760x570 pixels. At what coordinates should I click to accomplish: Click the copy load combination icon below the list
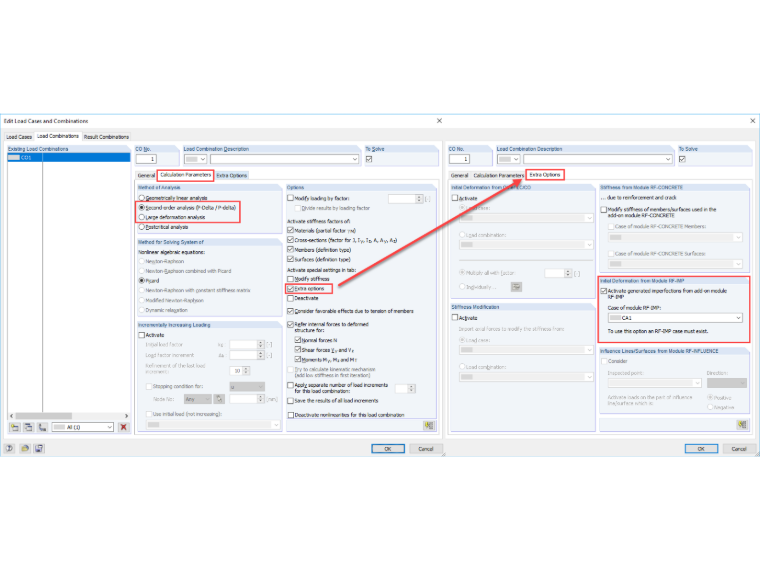pos(29,427)
